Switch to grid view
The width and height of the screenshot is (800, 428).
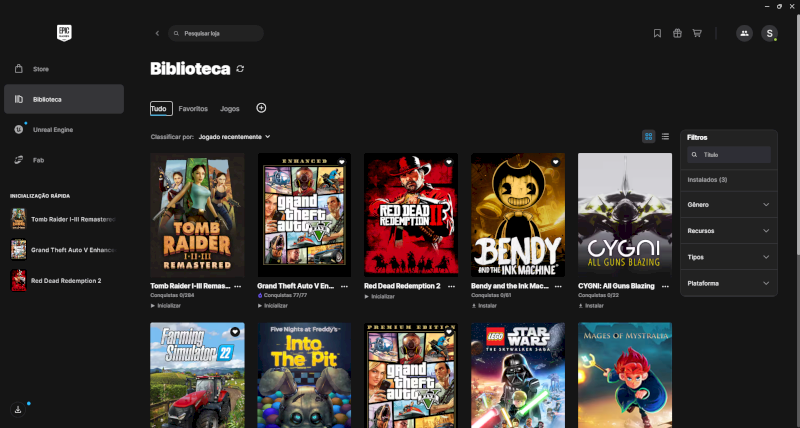(648, 136)
